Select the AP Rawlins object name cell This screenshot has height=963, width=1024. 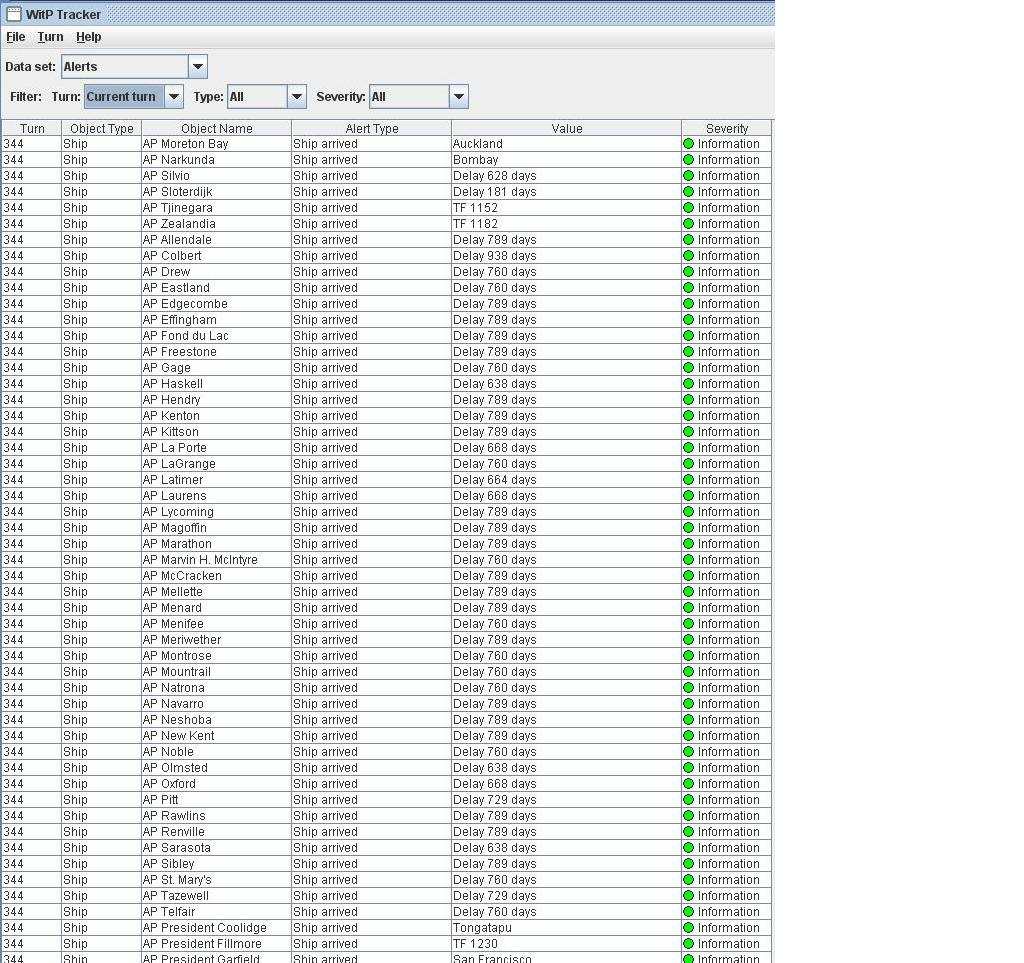pos(216,815)
